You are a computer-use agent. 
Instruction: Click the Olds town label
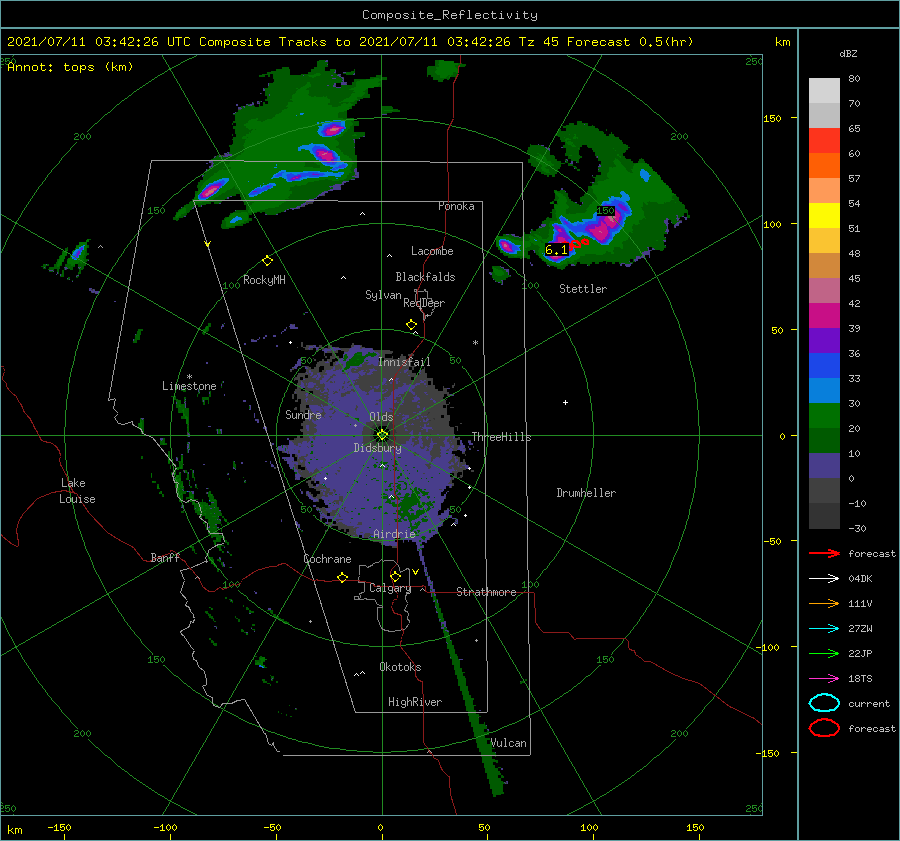pos(381,417)
